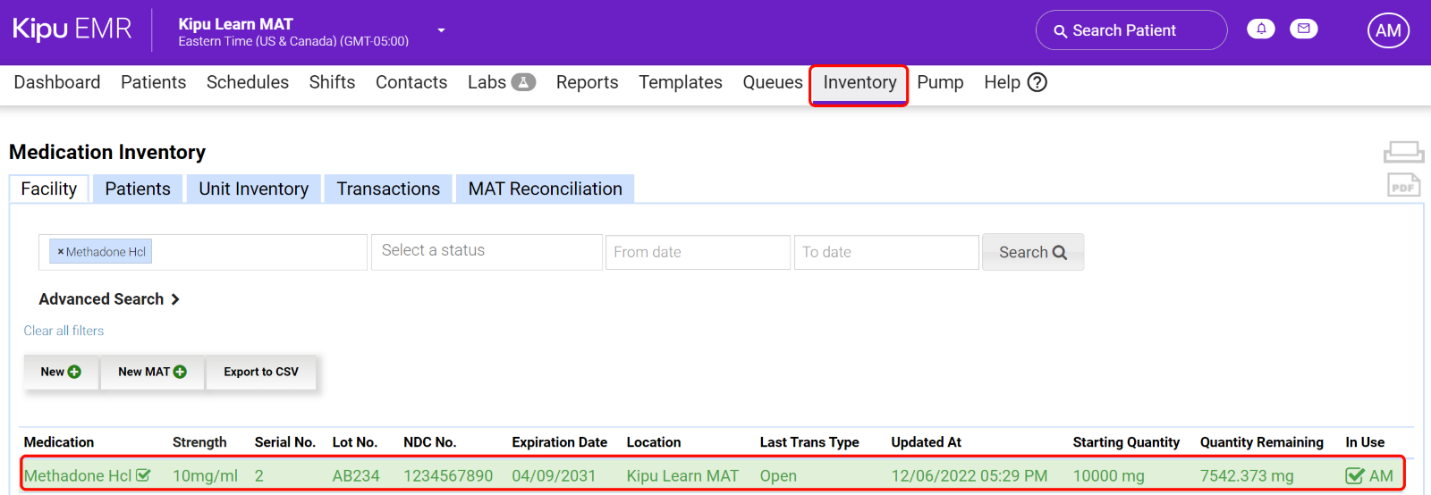Screen dimensions: 1431x495
Task: Remove the Methadone Hcl filter tag
Action: (x=60, y=252)
